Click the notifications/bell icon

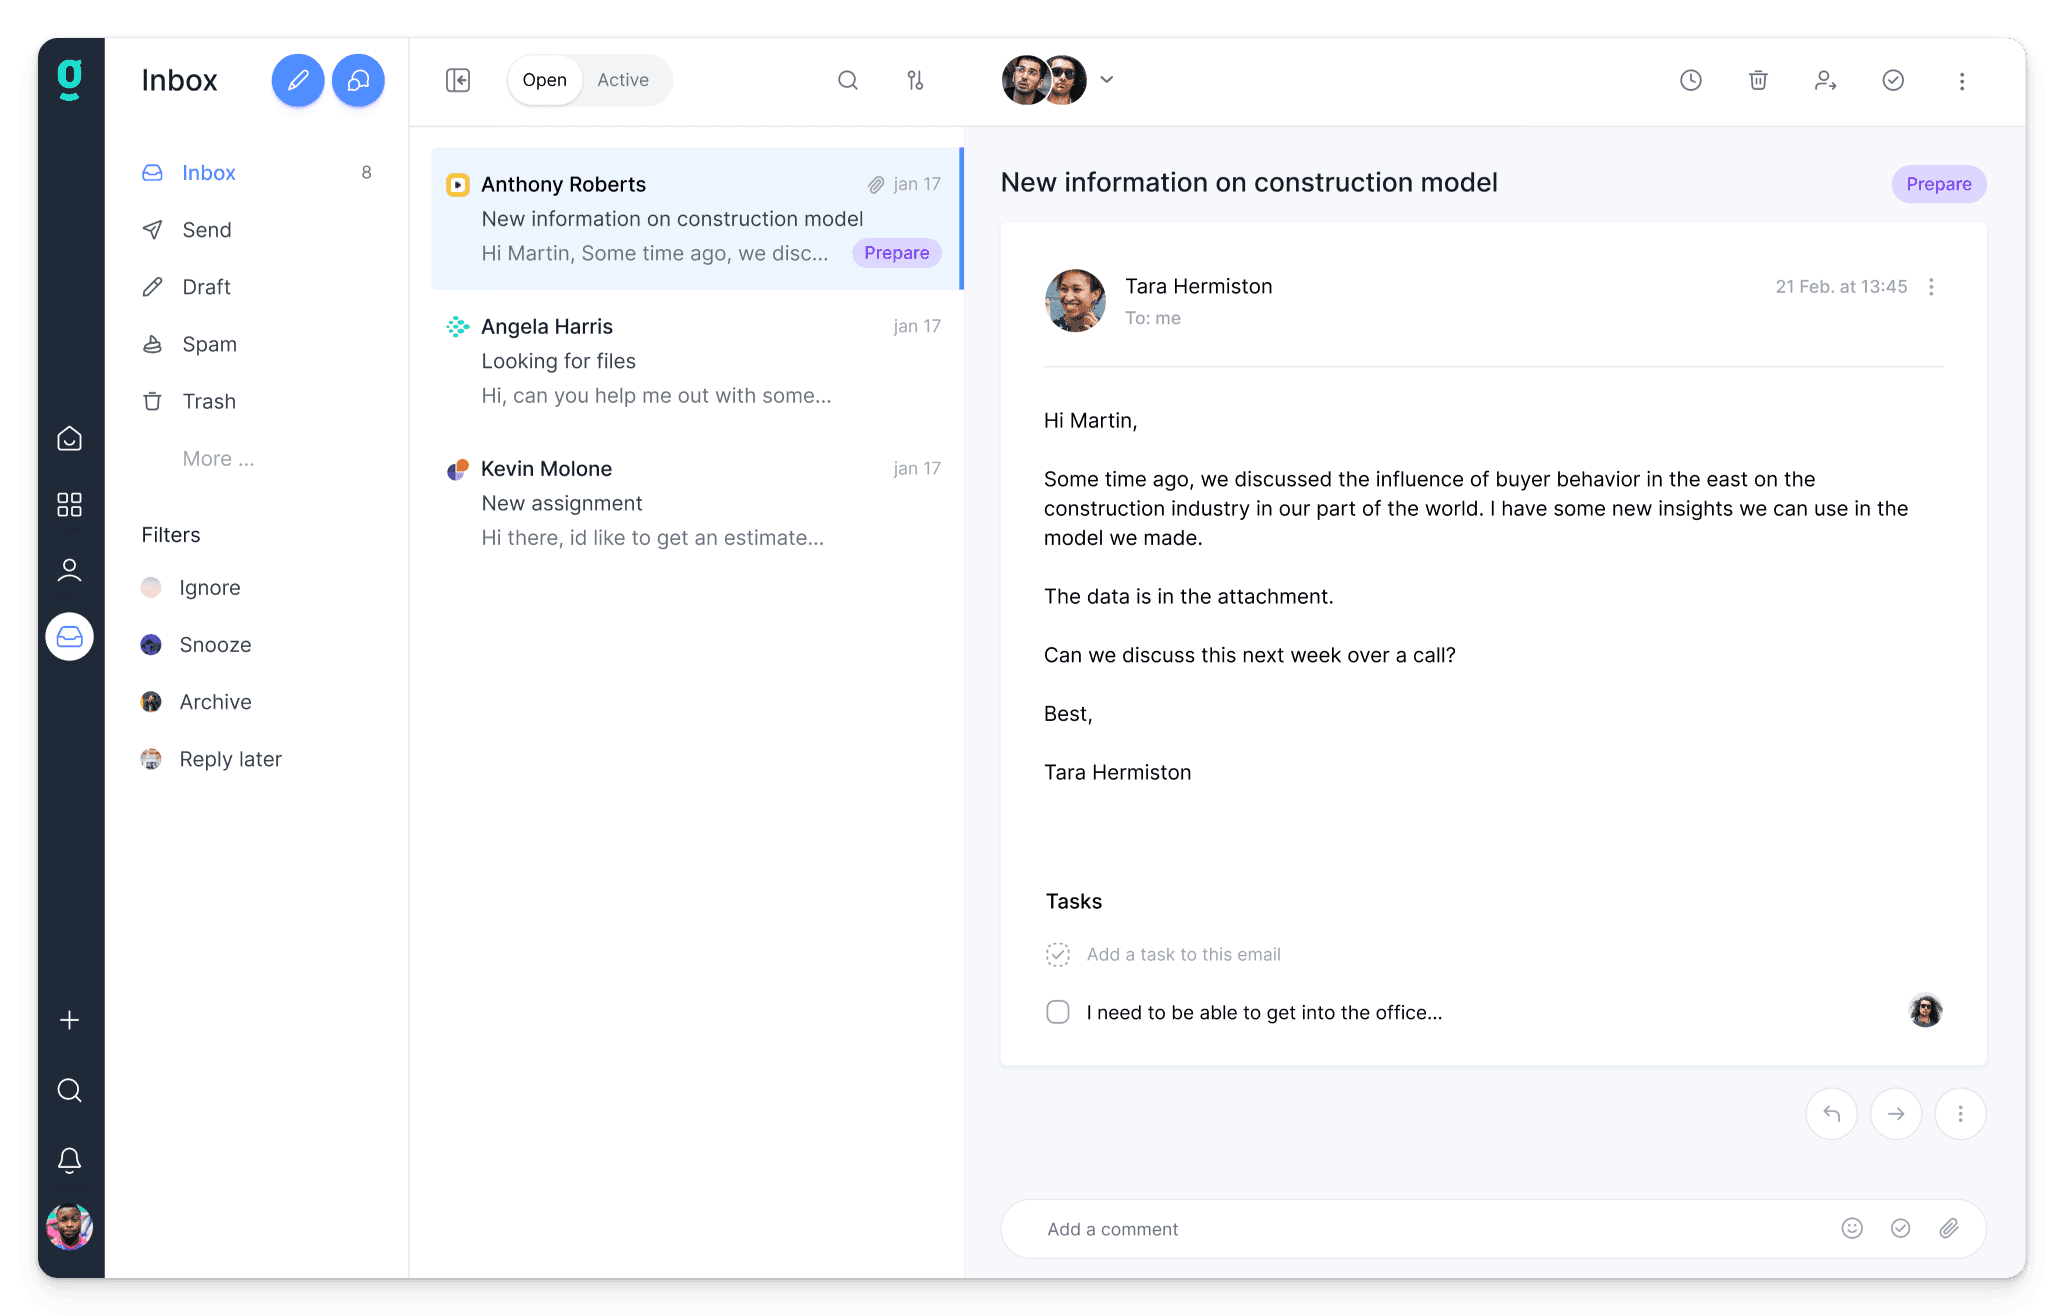[69, 1160]
